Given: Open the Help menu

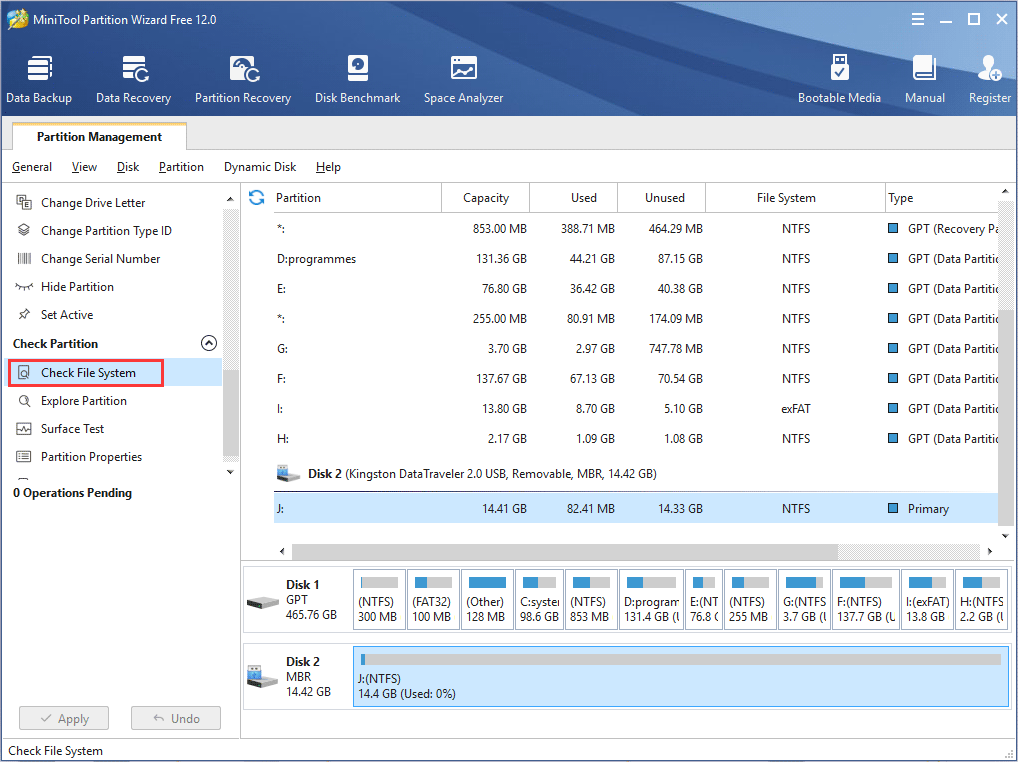Looking at the screenshot, I should coord(328,167).
